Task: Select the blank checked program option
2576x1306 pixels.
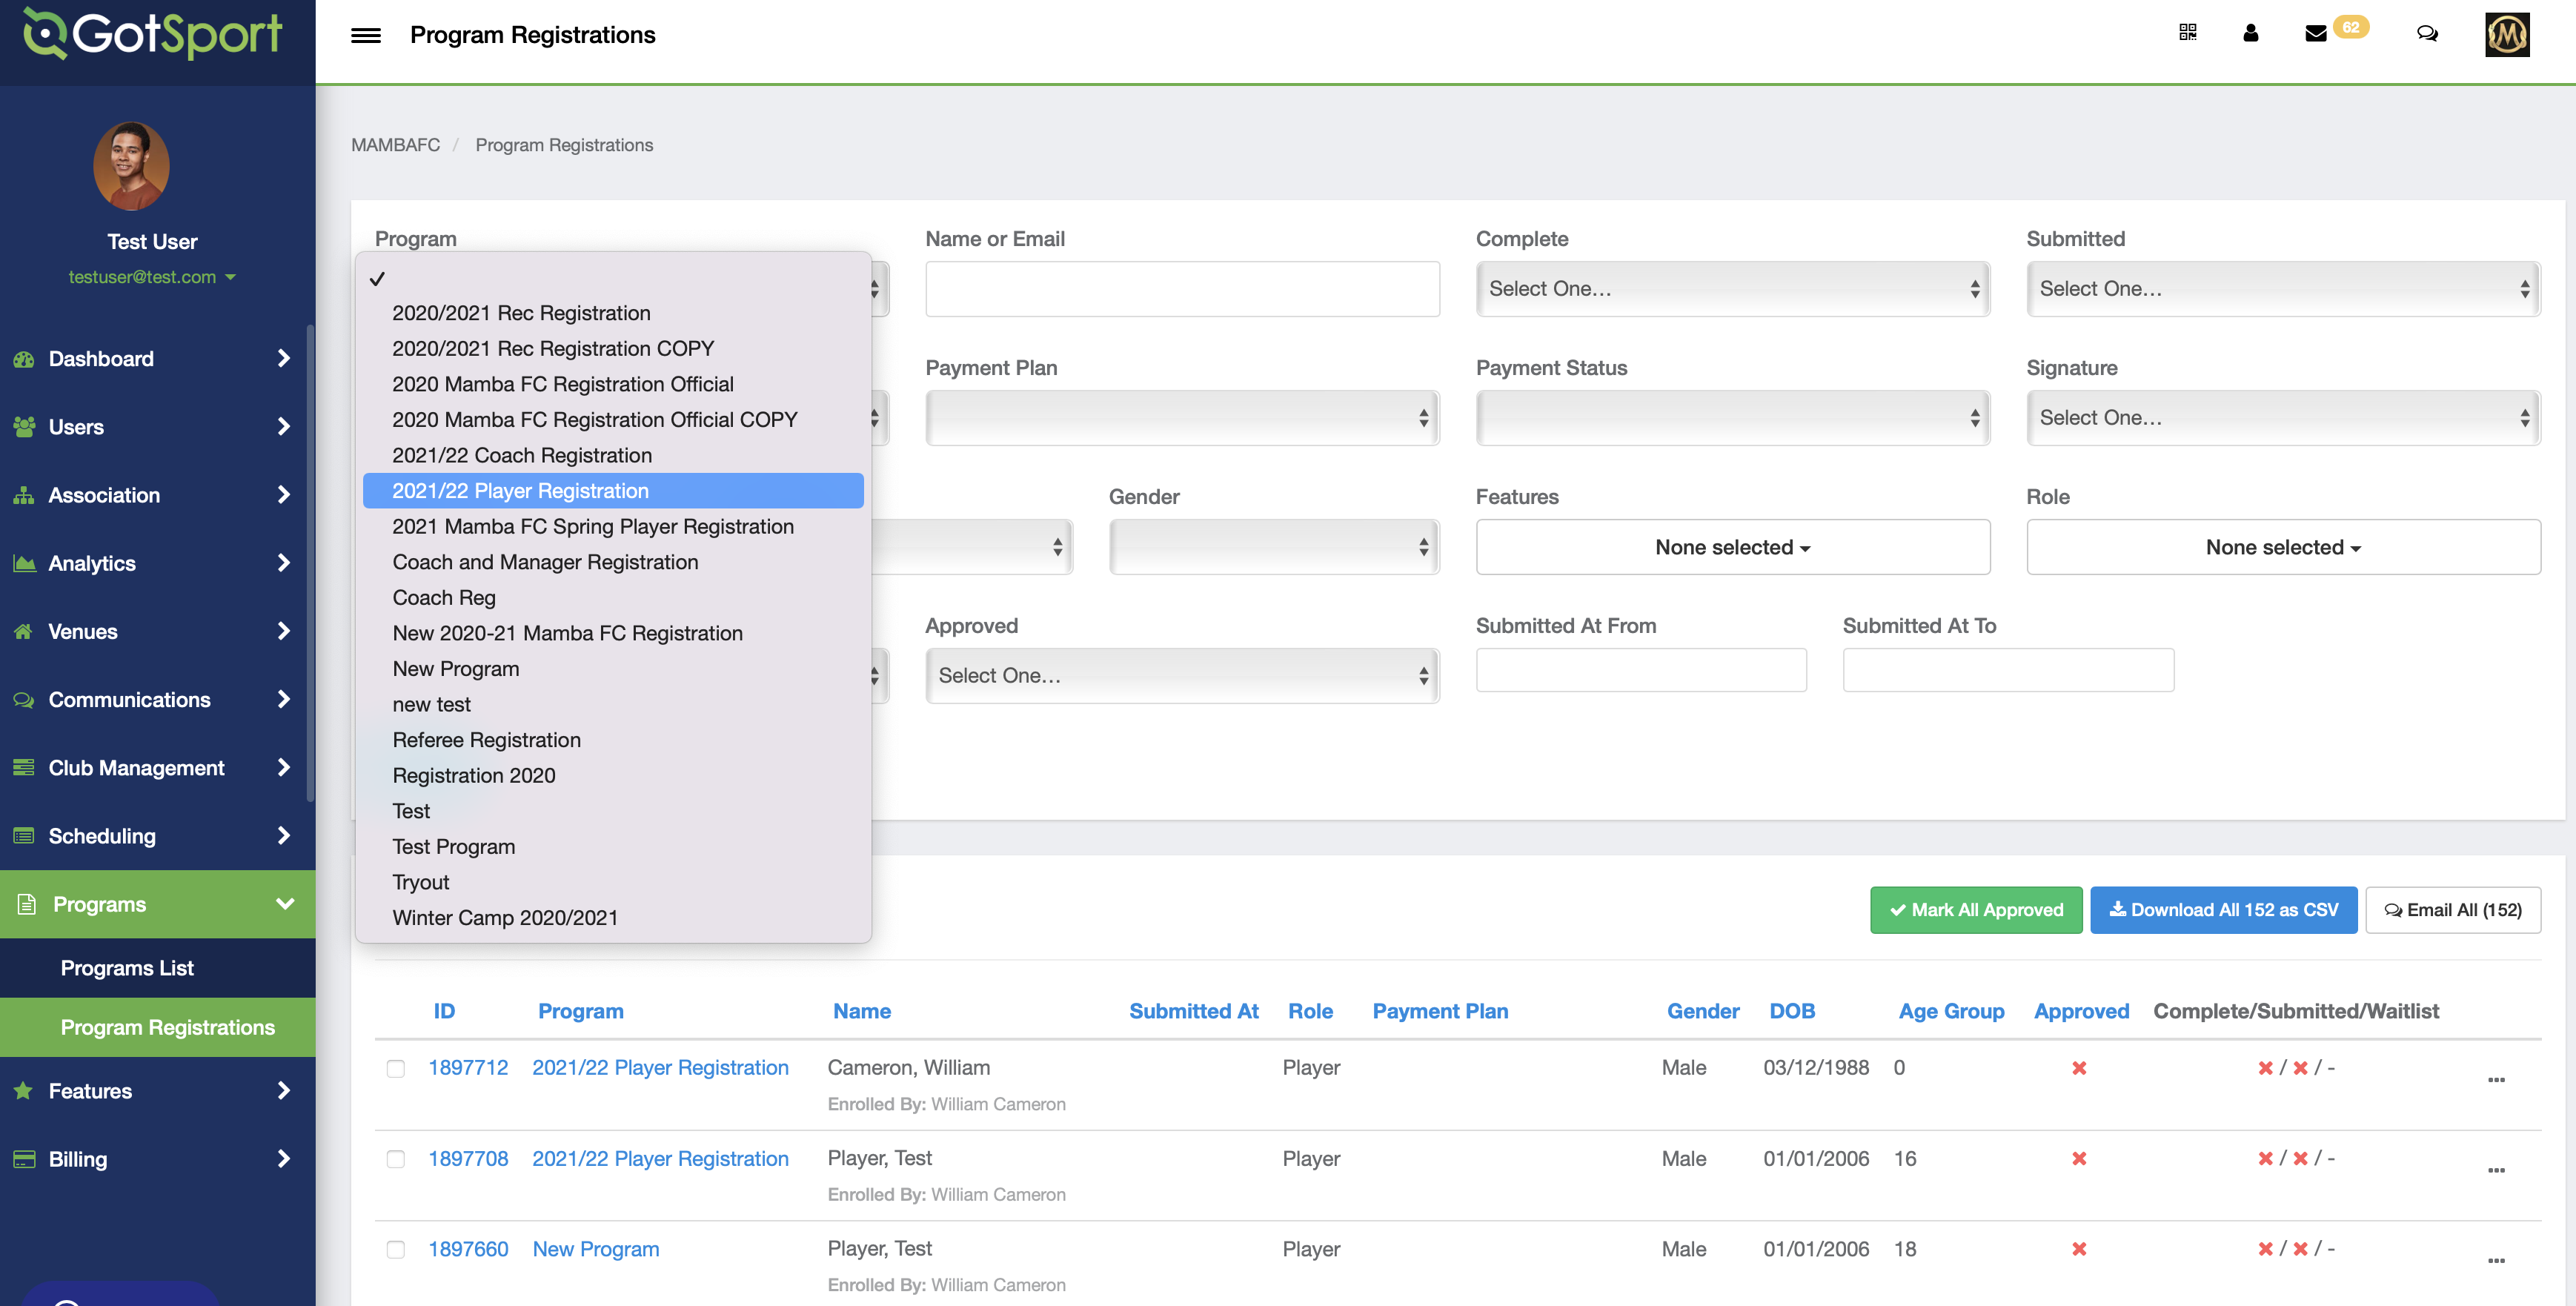Action: click(613, 278)
